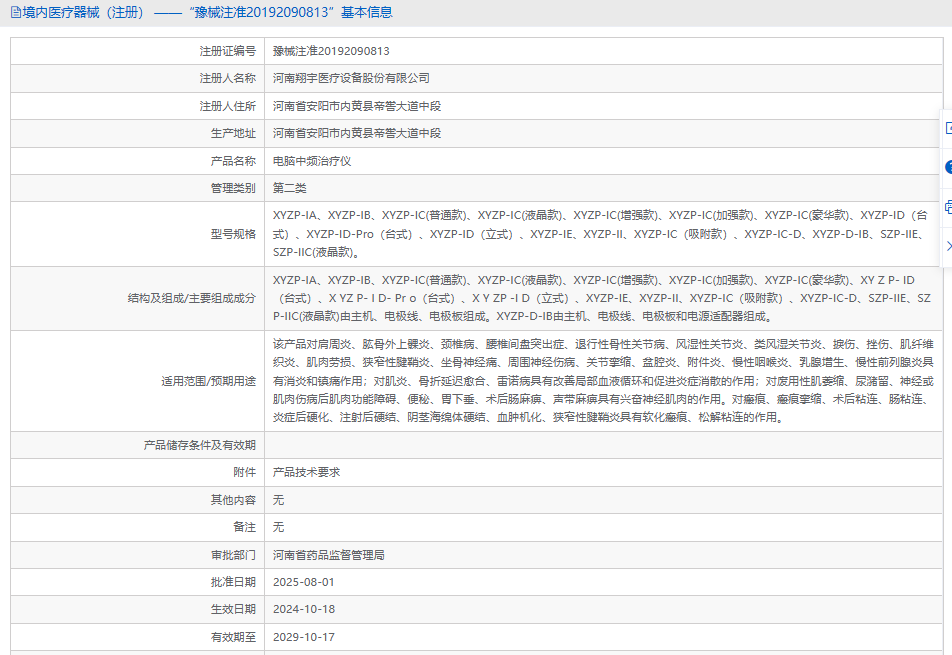
Task: Click registrant name 河南翔宇医疗设备股份有限公司
Action: tap(351, 78)
